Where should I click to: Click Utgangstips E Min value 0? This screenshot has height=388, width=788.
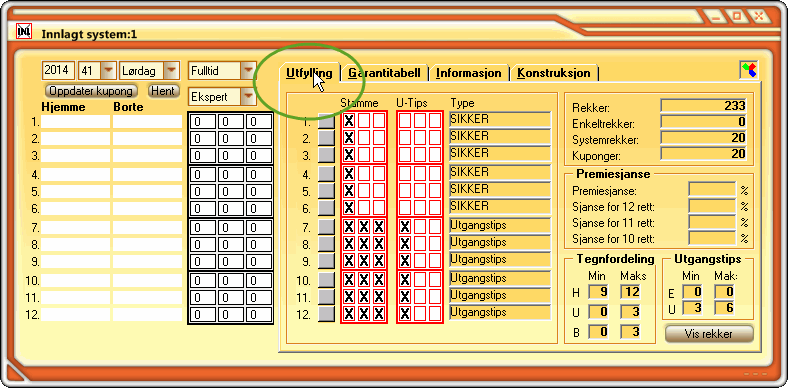(693, 292)
